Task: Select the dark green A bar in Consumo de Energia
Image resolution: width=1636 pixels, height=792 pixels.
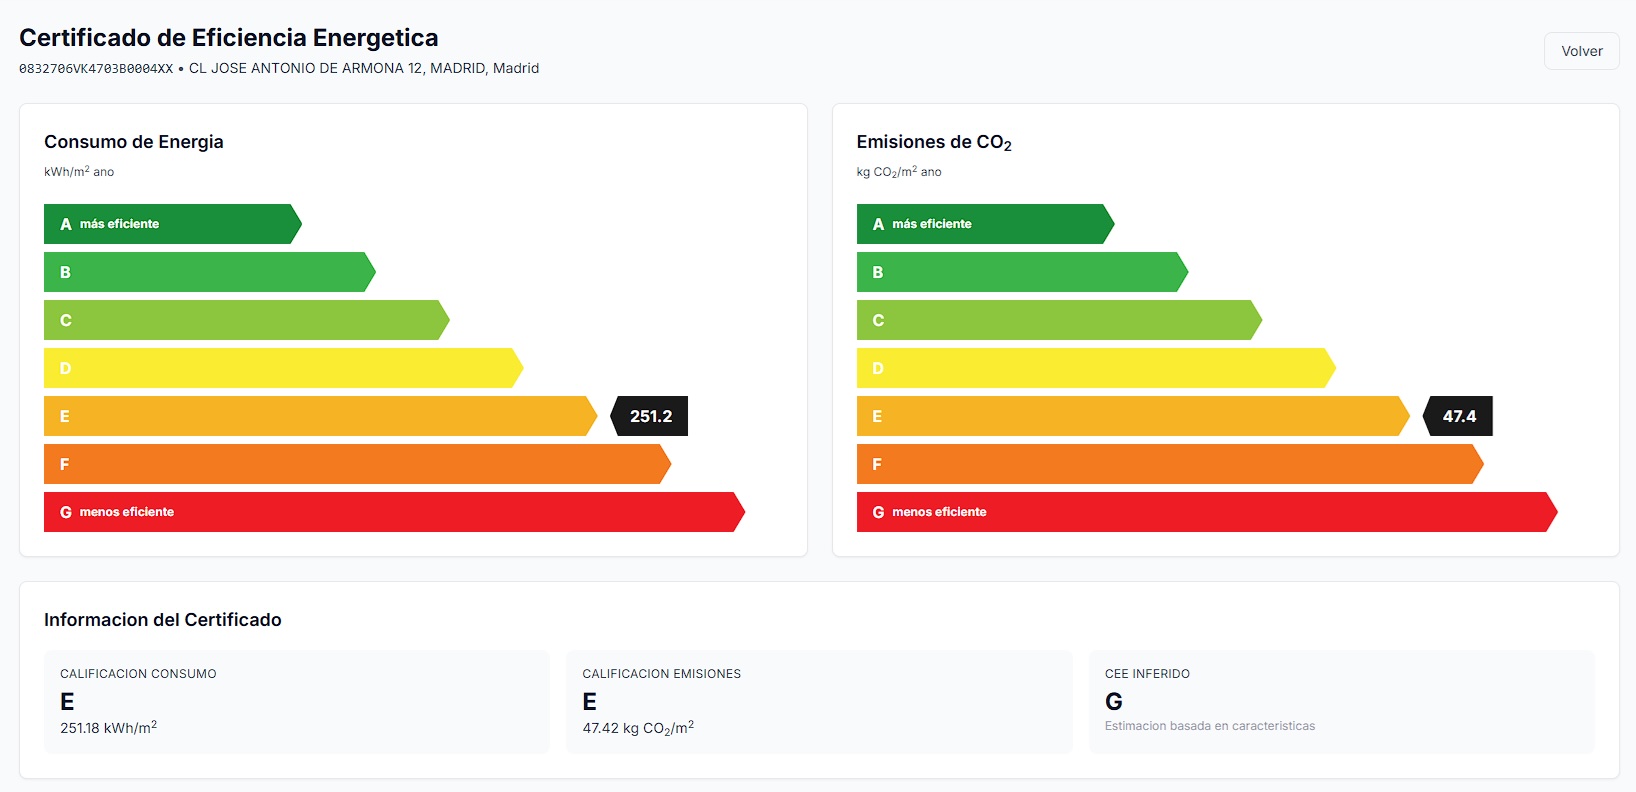Action: [x=170, y=224]
